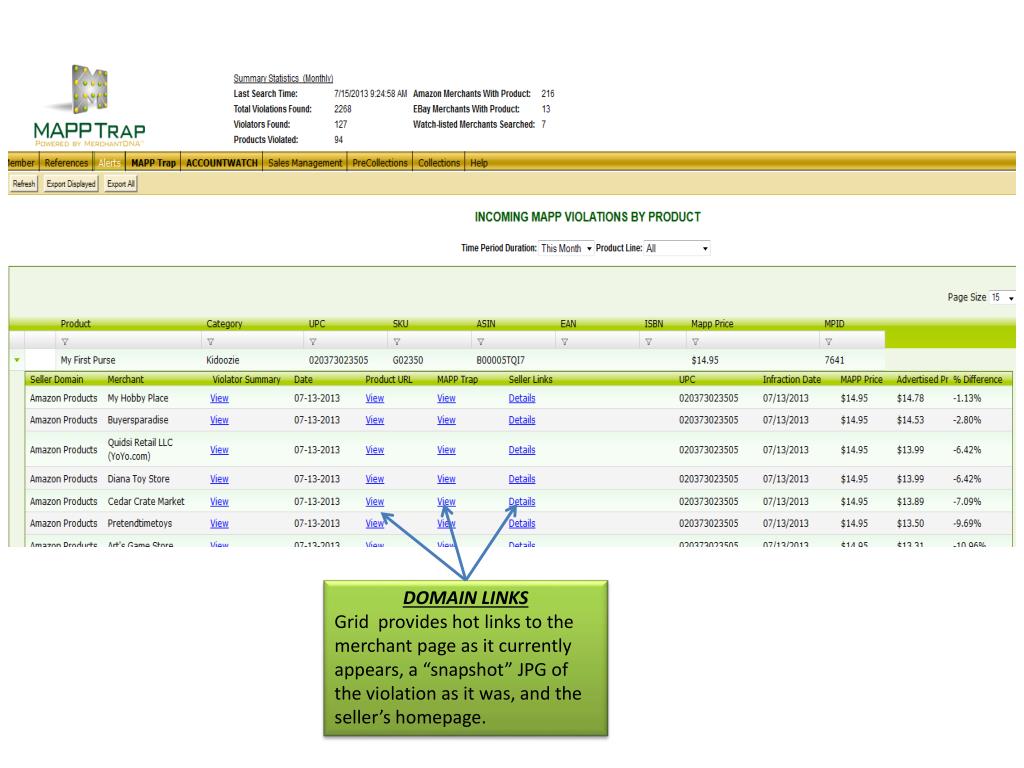The width and height of the screenshot is (1024, 768).
Task: Click the Export Displayed button
Action: pos(71,184)
